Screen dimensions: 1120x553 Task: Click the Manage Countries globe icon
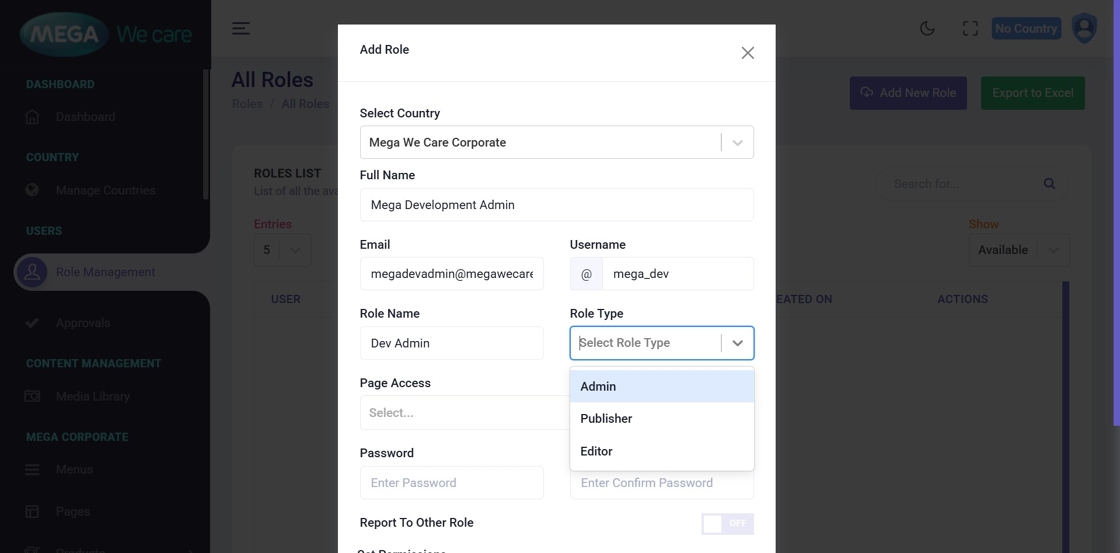tap(32, 190)
